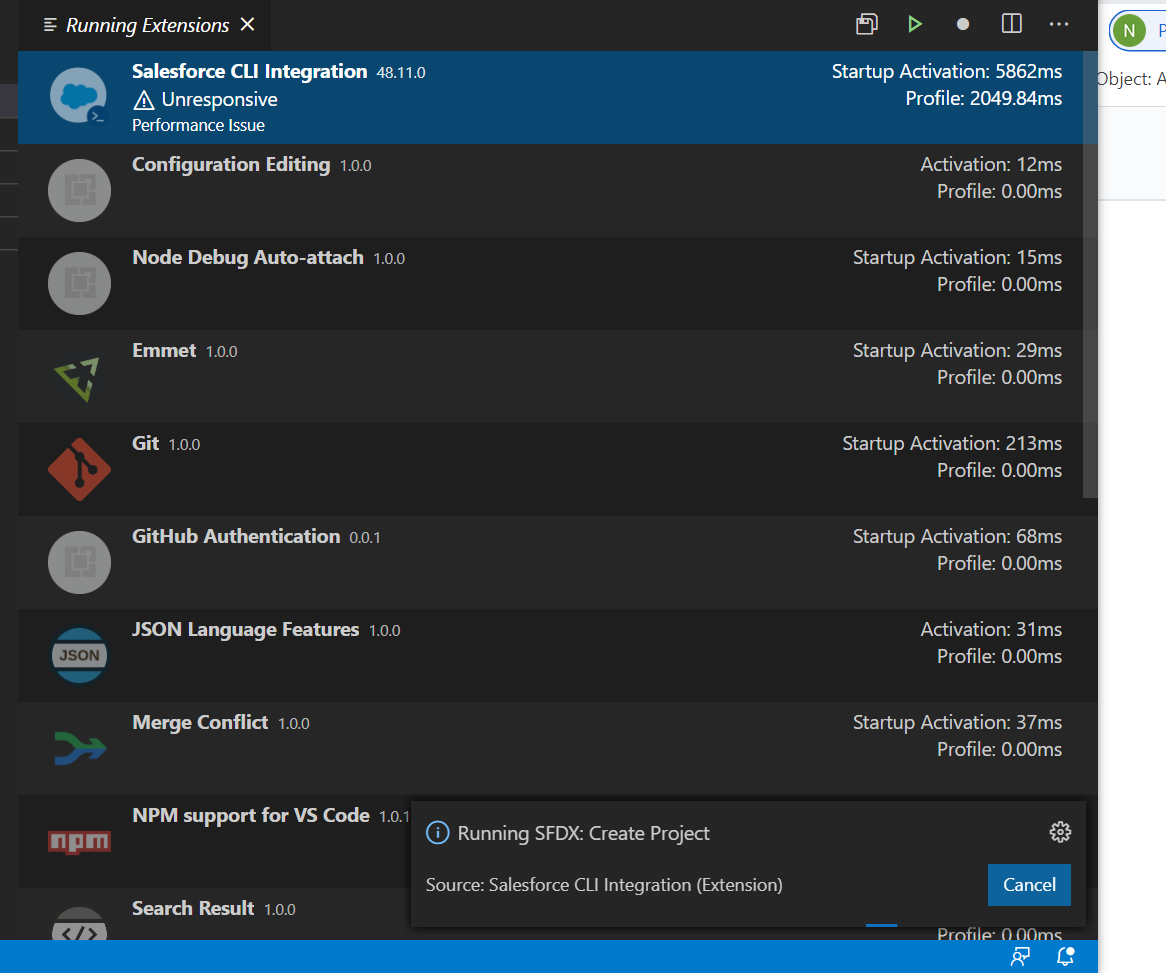Image resolution: width=1166 pixels, height=973 pixels.
Task: Cancel the SFDX Create Project task
Action: click(x=1029, y=884)
